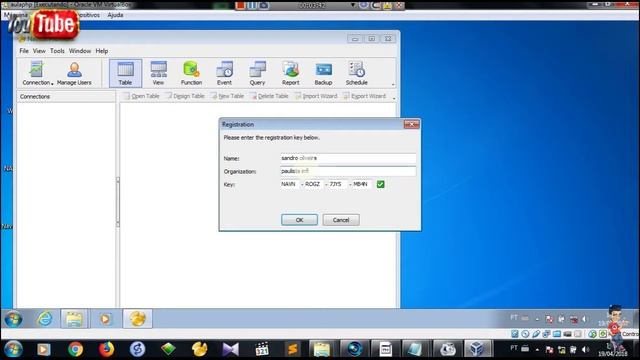Select the View toolbar icon
Viewport: 640px width, 360px height.
click(x=158, y=73)
